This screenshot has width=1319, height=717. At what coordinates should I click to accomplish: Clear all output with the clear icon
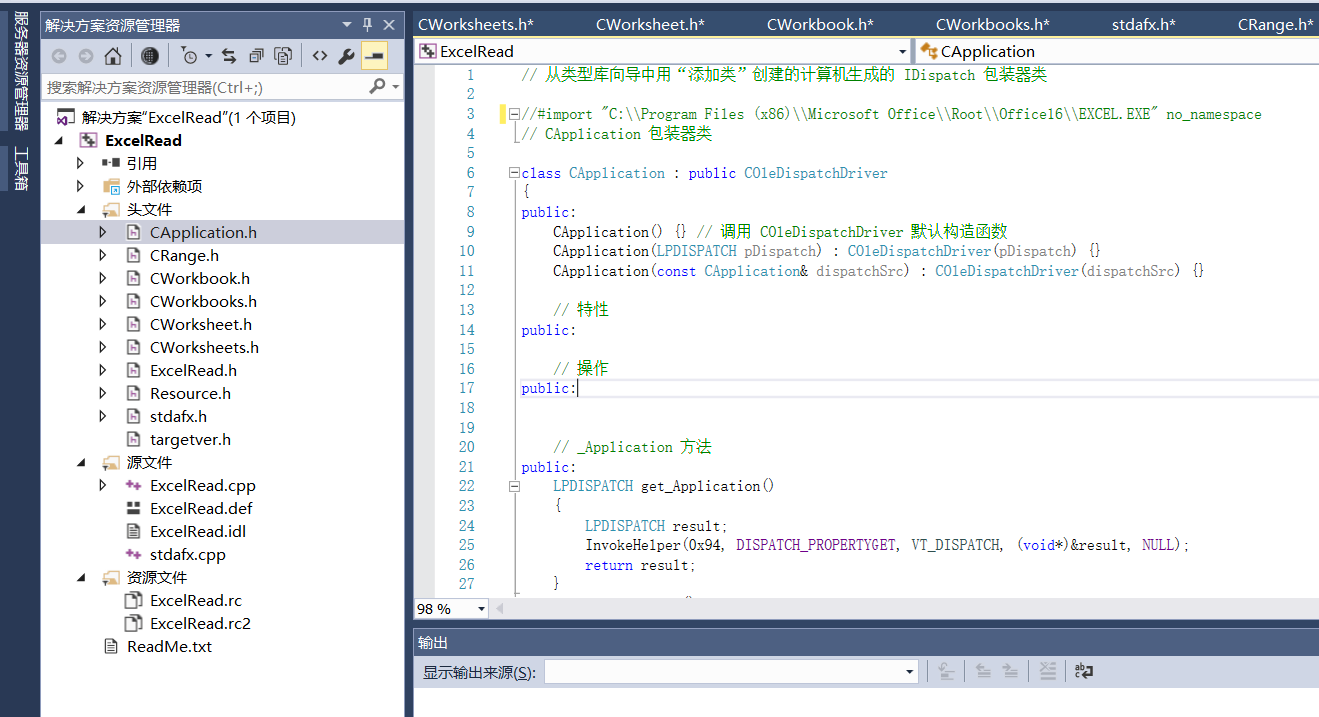click(1047, 671)
